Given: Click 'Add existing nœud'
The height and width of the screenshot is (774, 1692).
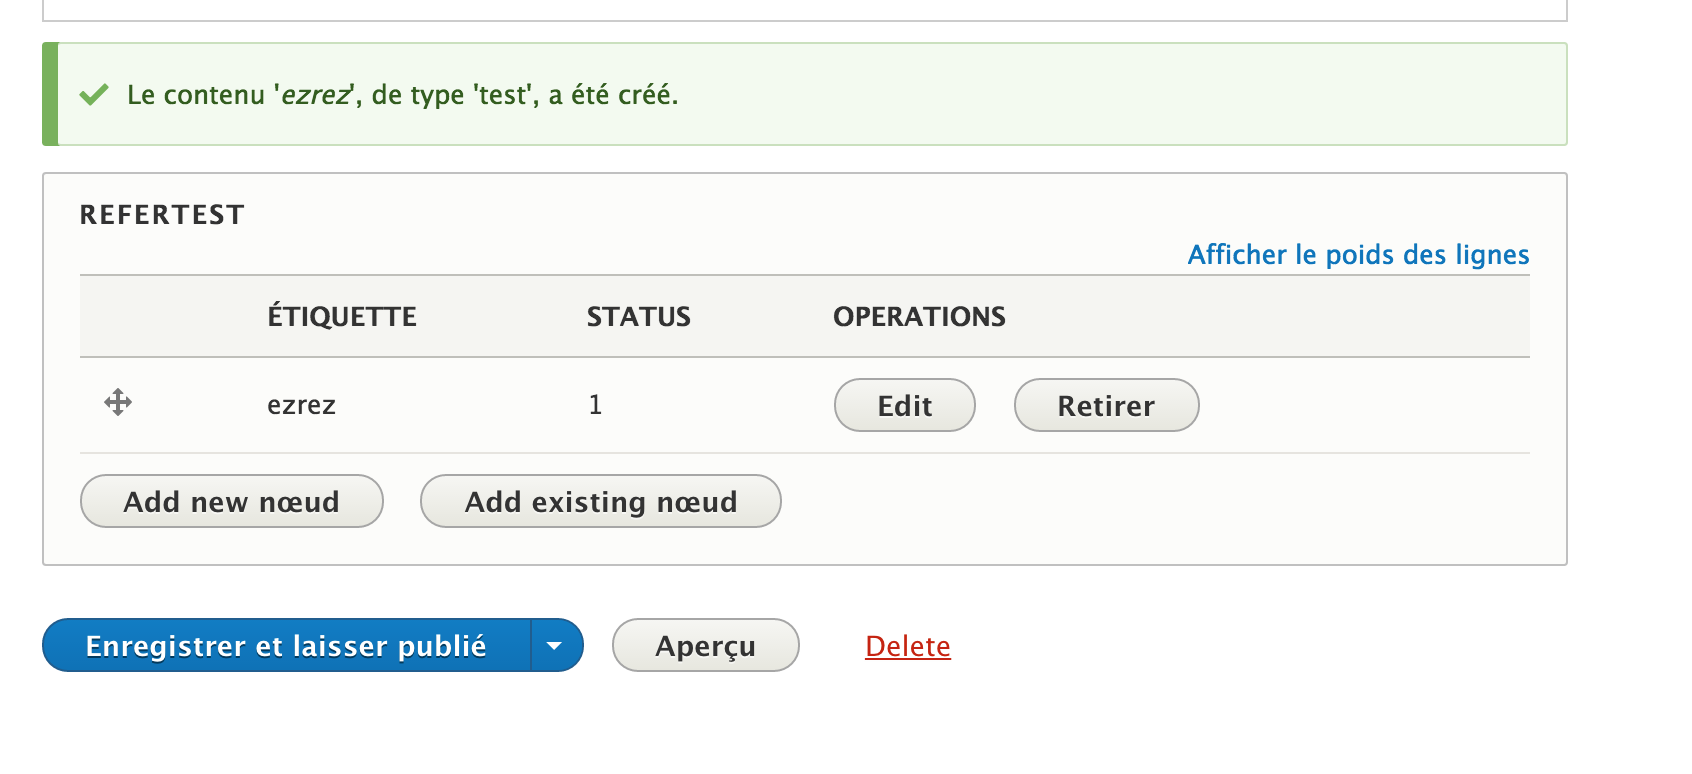Looking at the screenshot, I should click(x=600, y=501).
